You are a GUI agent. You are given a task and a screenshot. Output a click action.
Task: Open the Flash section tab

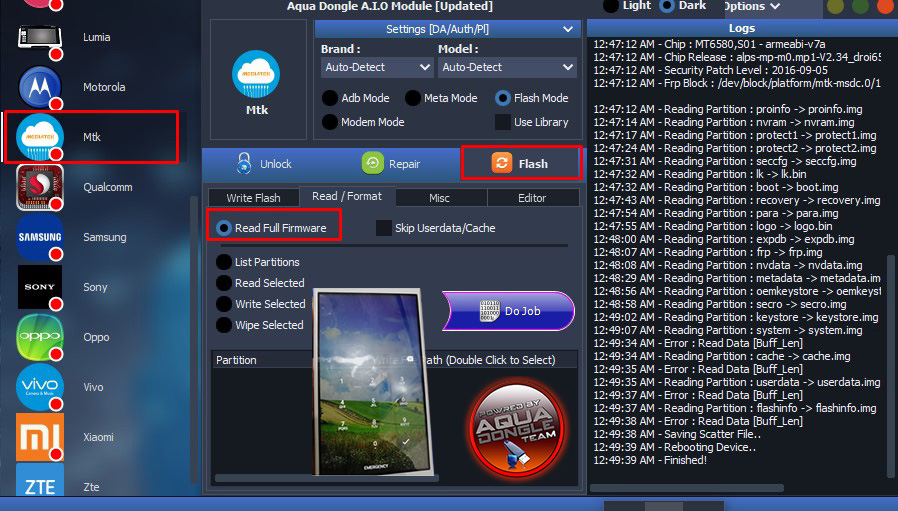point(521,163)
